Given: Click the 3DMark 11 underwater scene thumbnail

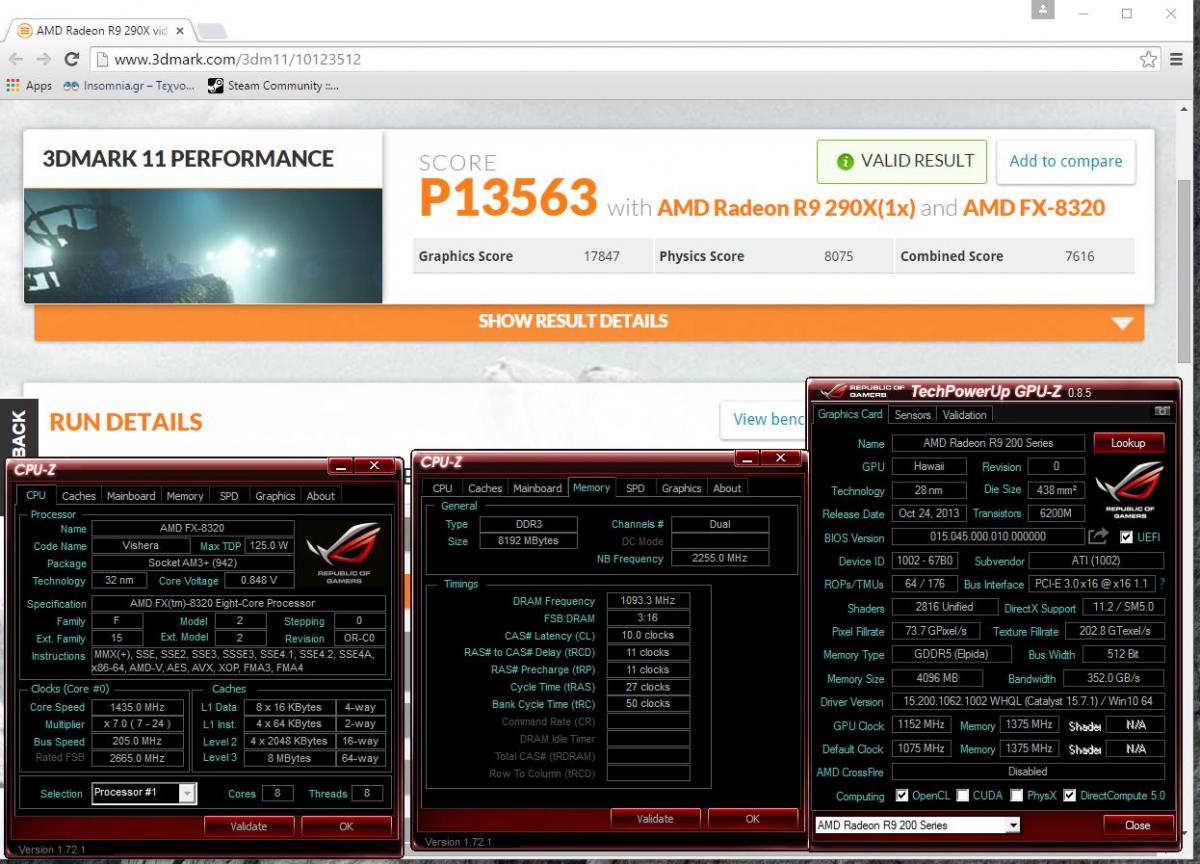Looking at the screenshot, I should point(203,245).
